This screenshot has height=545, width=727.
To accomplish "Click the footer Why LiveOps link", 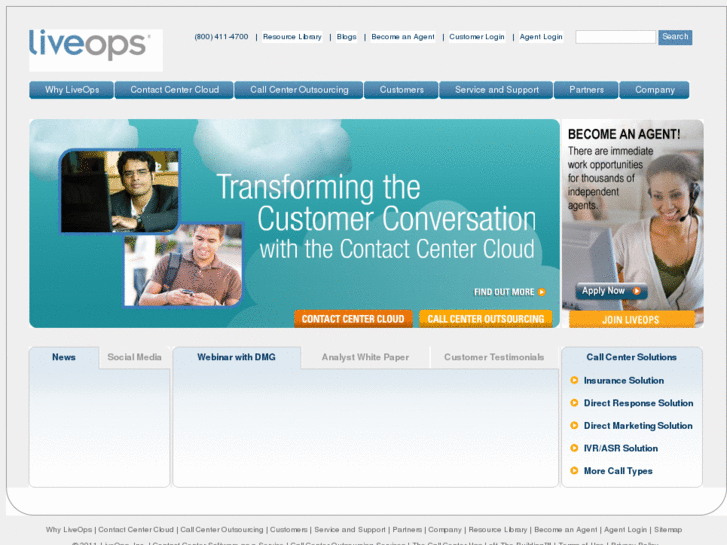I will pyautogui.click(x=69, y=530).
